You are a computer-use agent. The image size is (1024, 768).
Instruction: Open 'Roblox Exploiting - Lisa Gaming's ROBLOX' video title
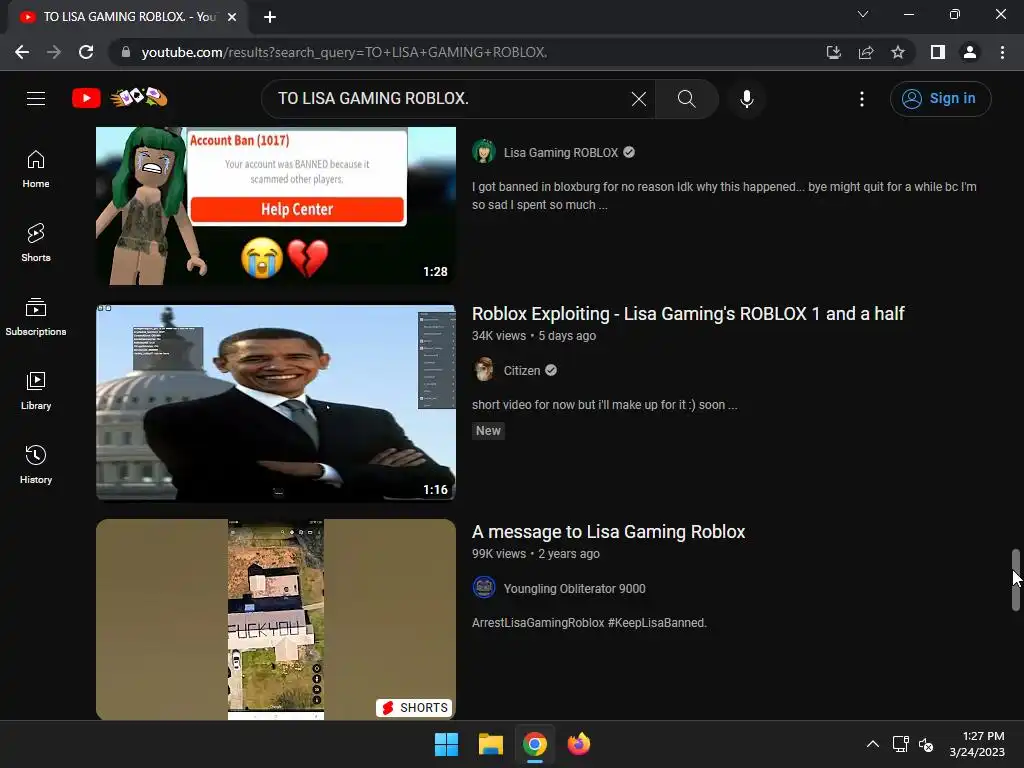pos(688,313)
